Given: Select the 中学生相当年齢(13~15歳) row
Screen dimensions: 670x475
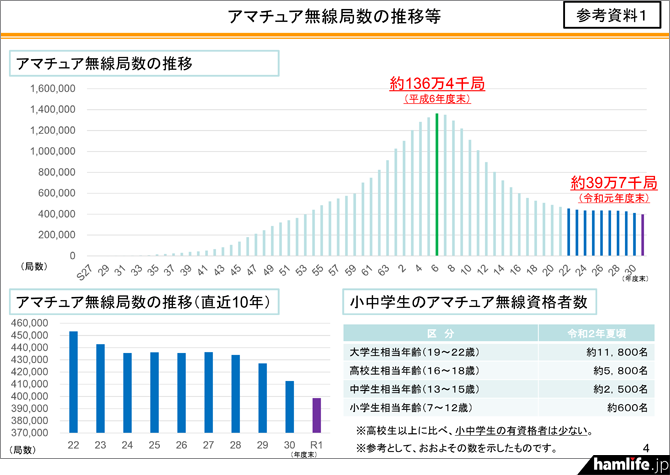Looking at the screenshot, I should click(439, 390).
